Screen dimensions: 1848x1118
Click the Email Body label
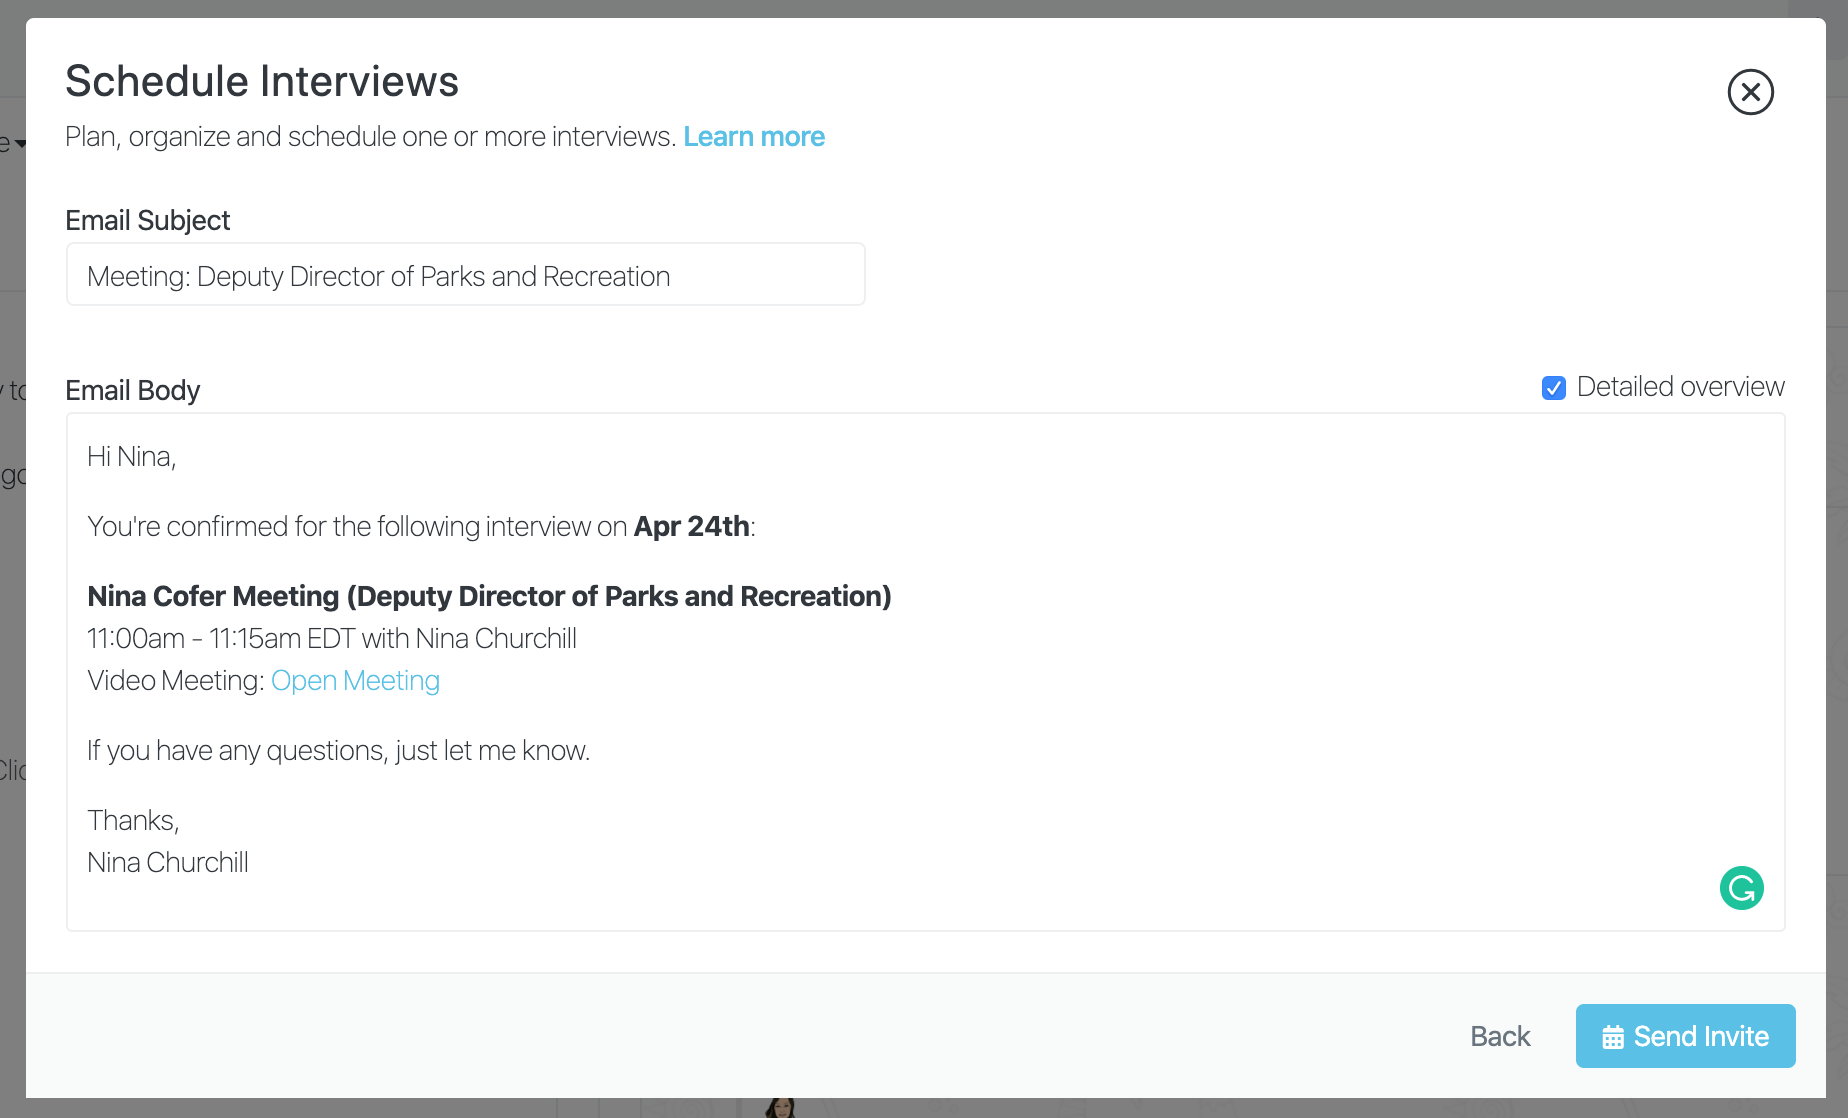tap(132, 390)
